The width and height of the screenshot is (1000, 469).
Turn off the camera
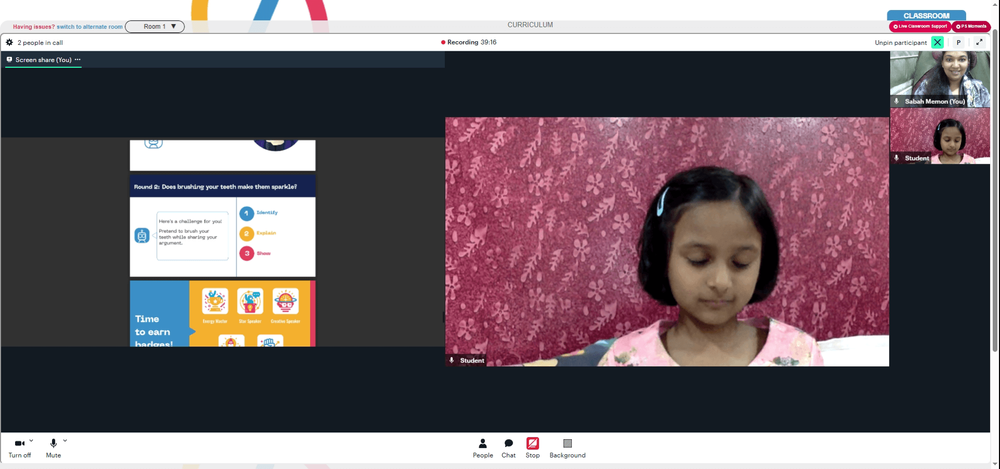19,447
